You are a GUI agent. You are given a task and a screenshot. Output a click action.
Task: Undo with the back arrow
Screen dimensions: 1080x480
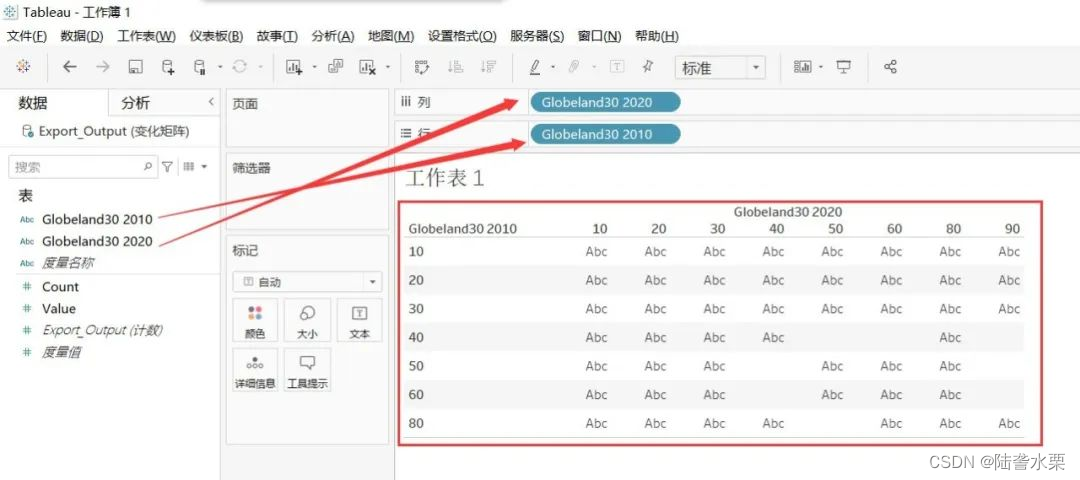(70, 67)
